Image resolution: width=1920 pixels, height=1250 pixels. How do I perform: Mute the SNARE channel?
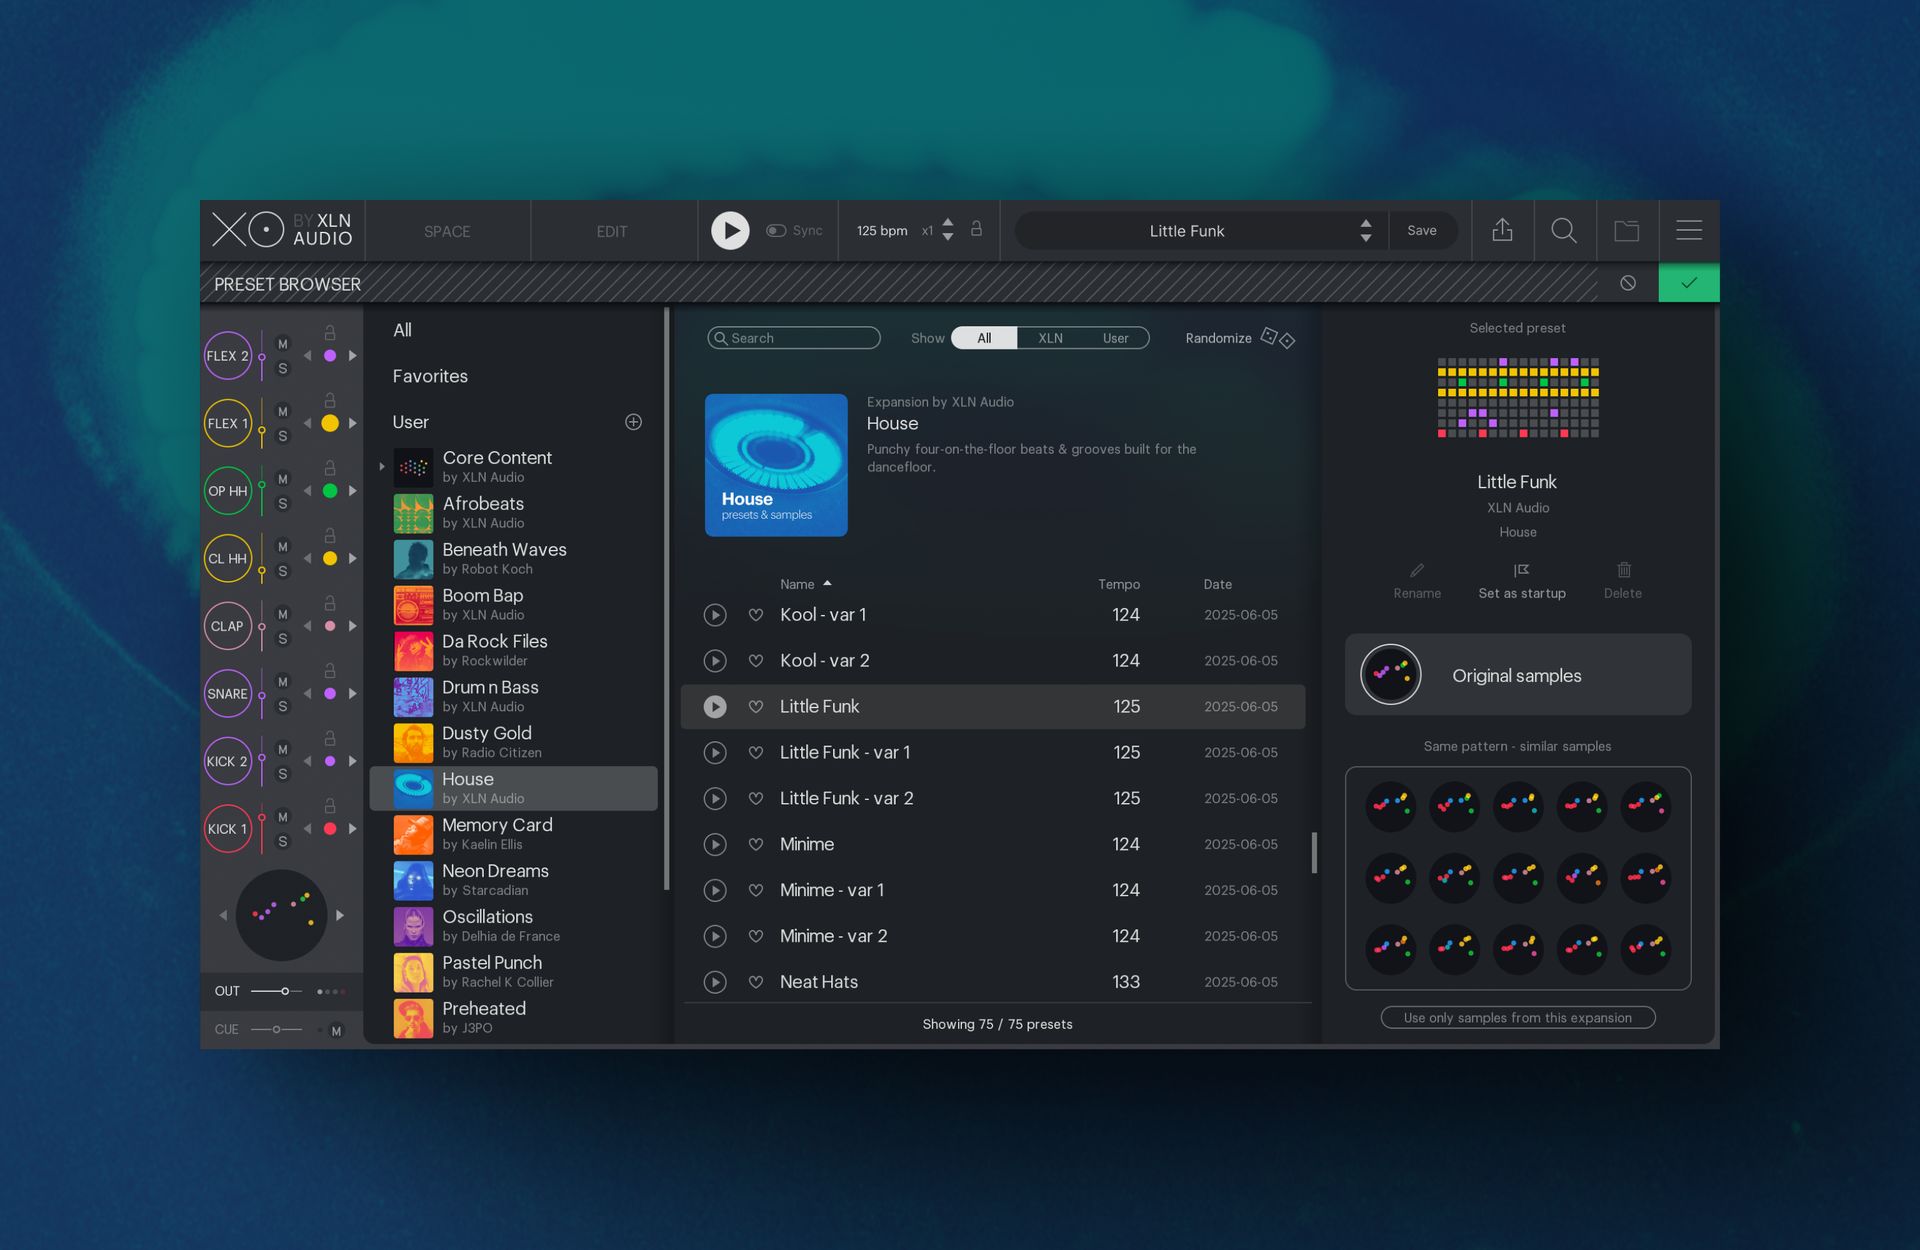point(283,682)
